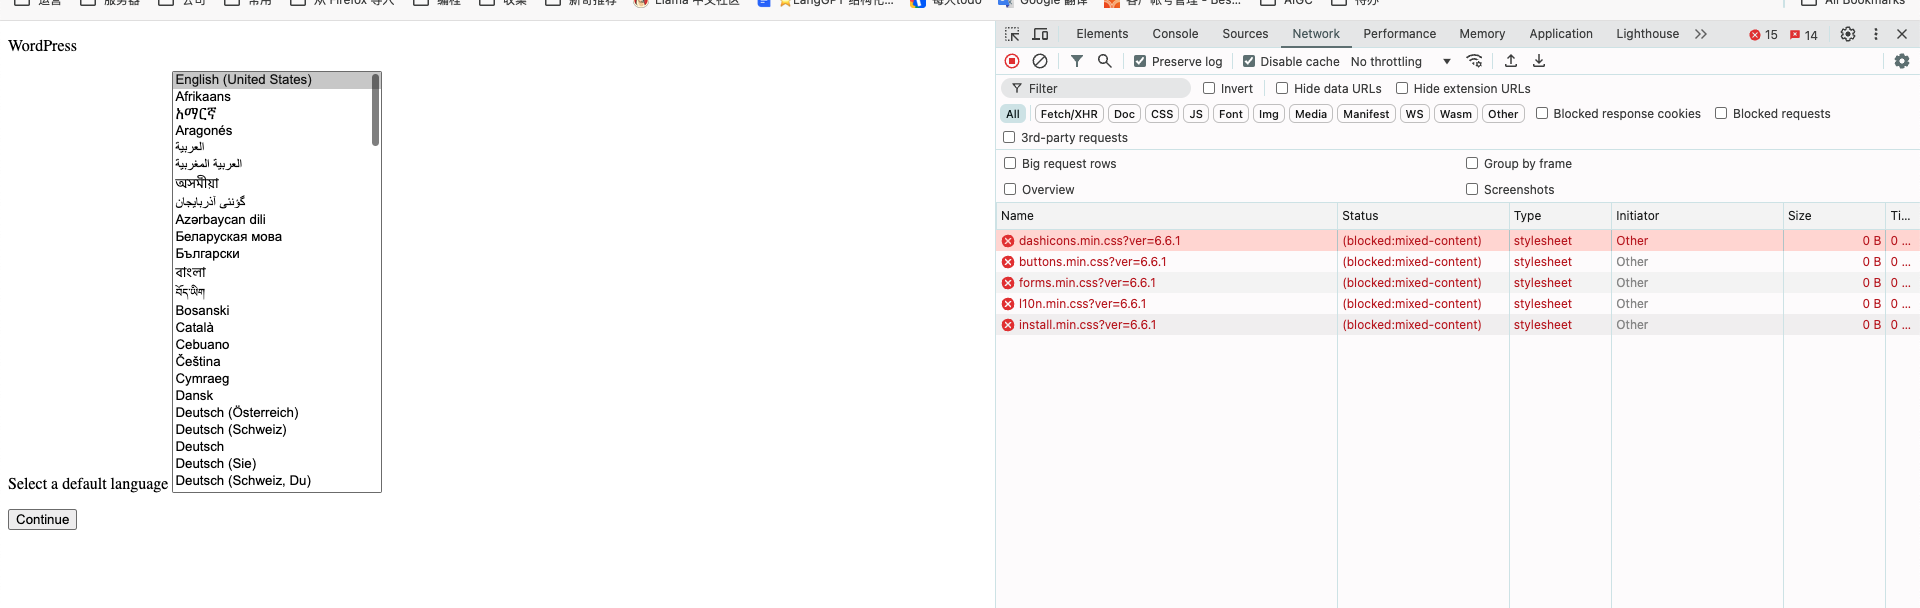Open the 15 errors counter
1920x608 pixels.
click(x=1763, y=35)
